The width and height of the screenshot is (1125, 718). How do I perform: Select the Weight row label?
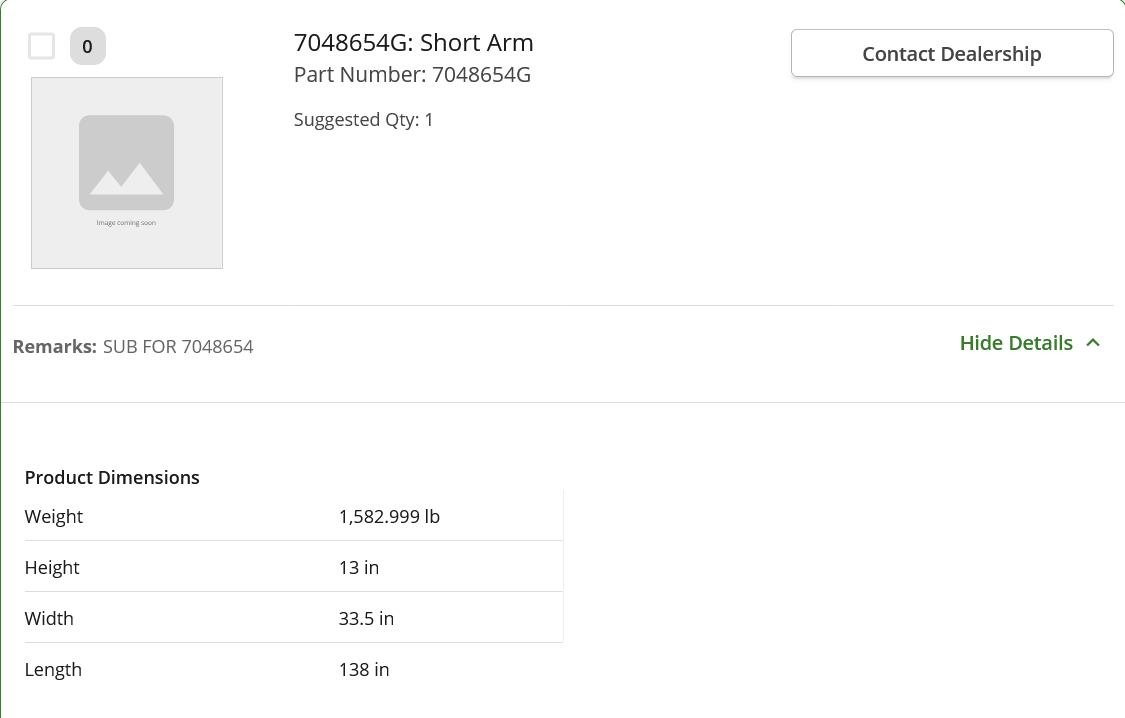(54, 517)
